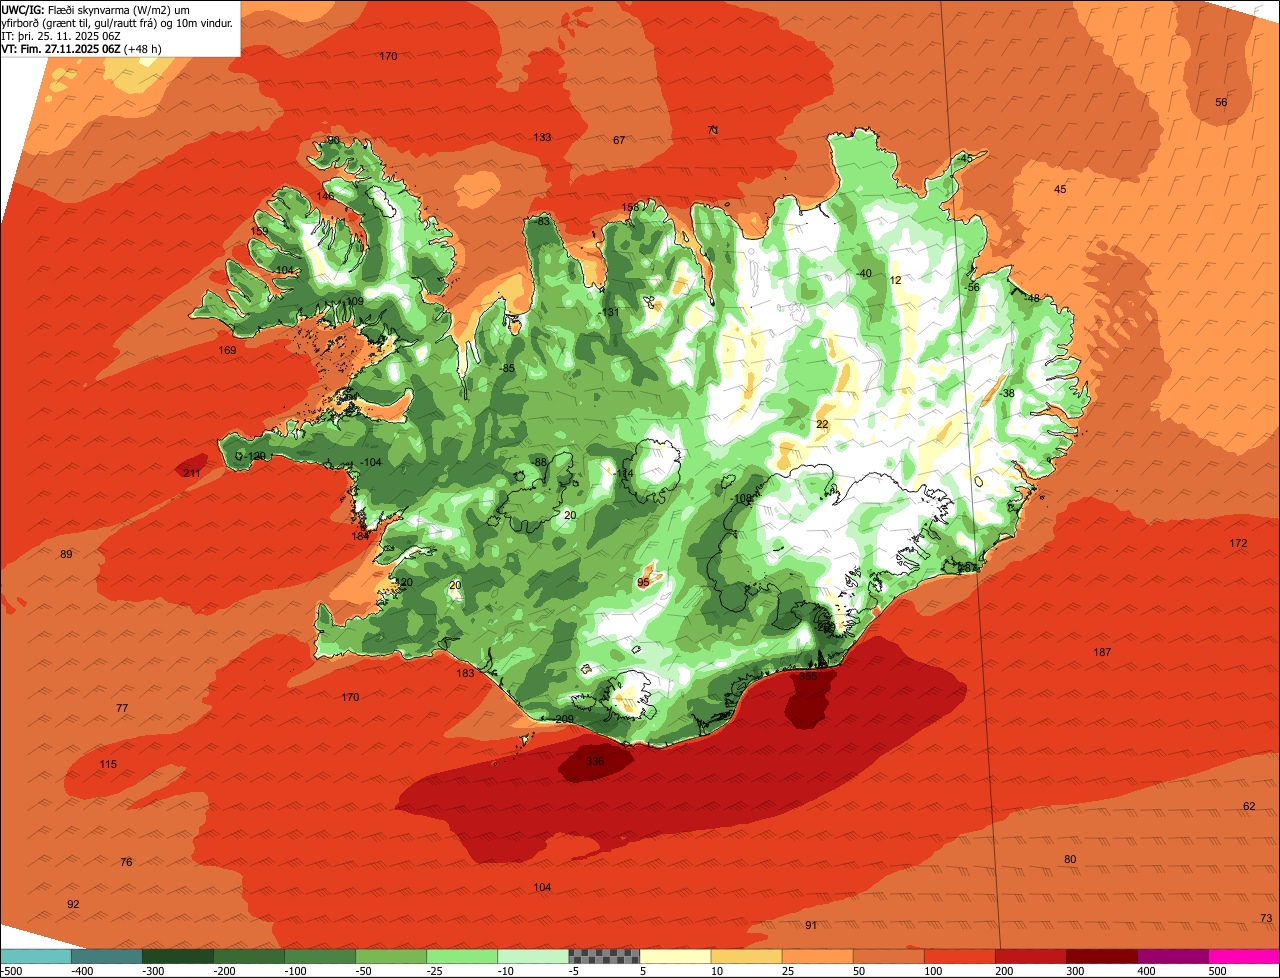Image resolution: width=1280 pixels, height=978 pixels.
Task: Click the checkered legend swatch between -5 and 5
Action: coord(604,956)
